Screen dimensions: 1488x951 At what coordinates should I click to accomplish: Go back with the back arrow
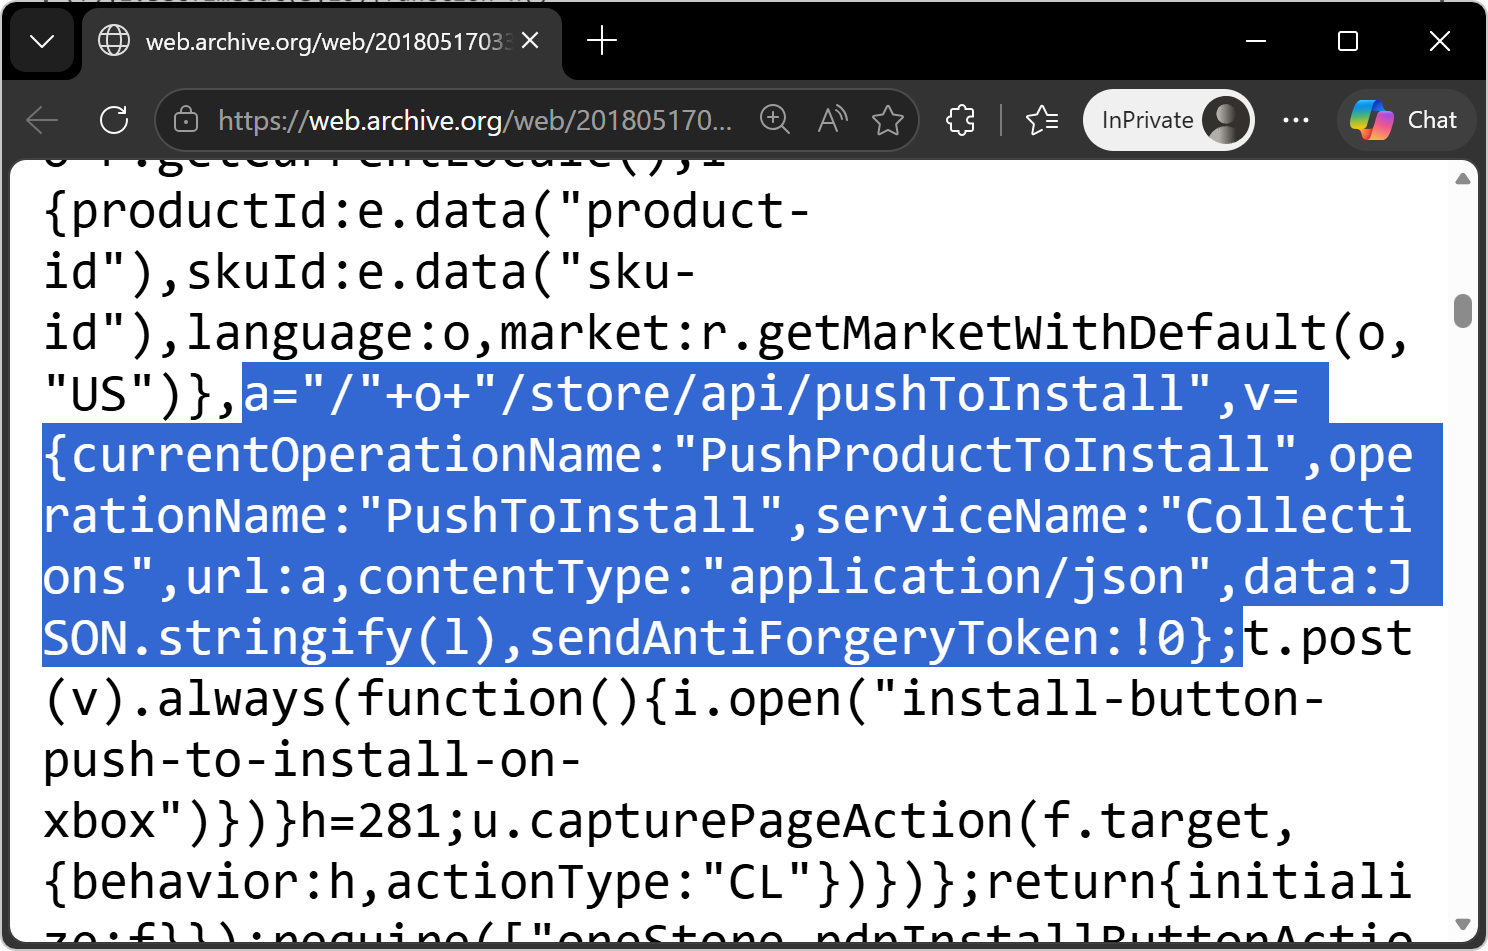pos(42,120)
